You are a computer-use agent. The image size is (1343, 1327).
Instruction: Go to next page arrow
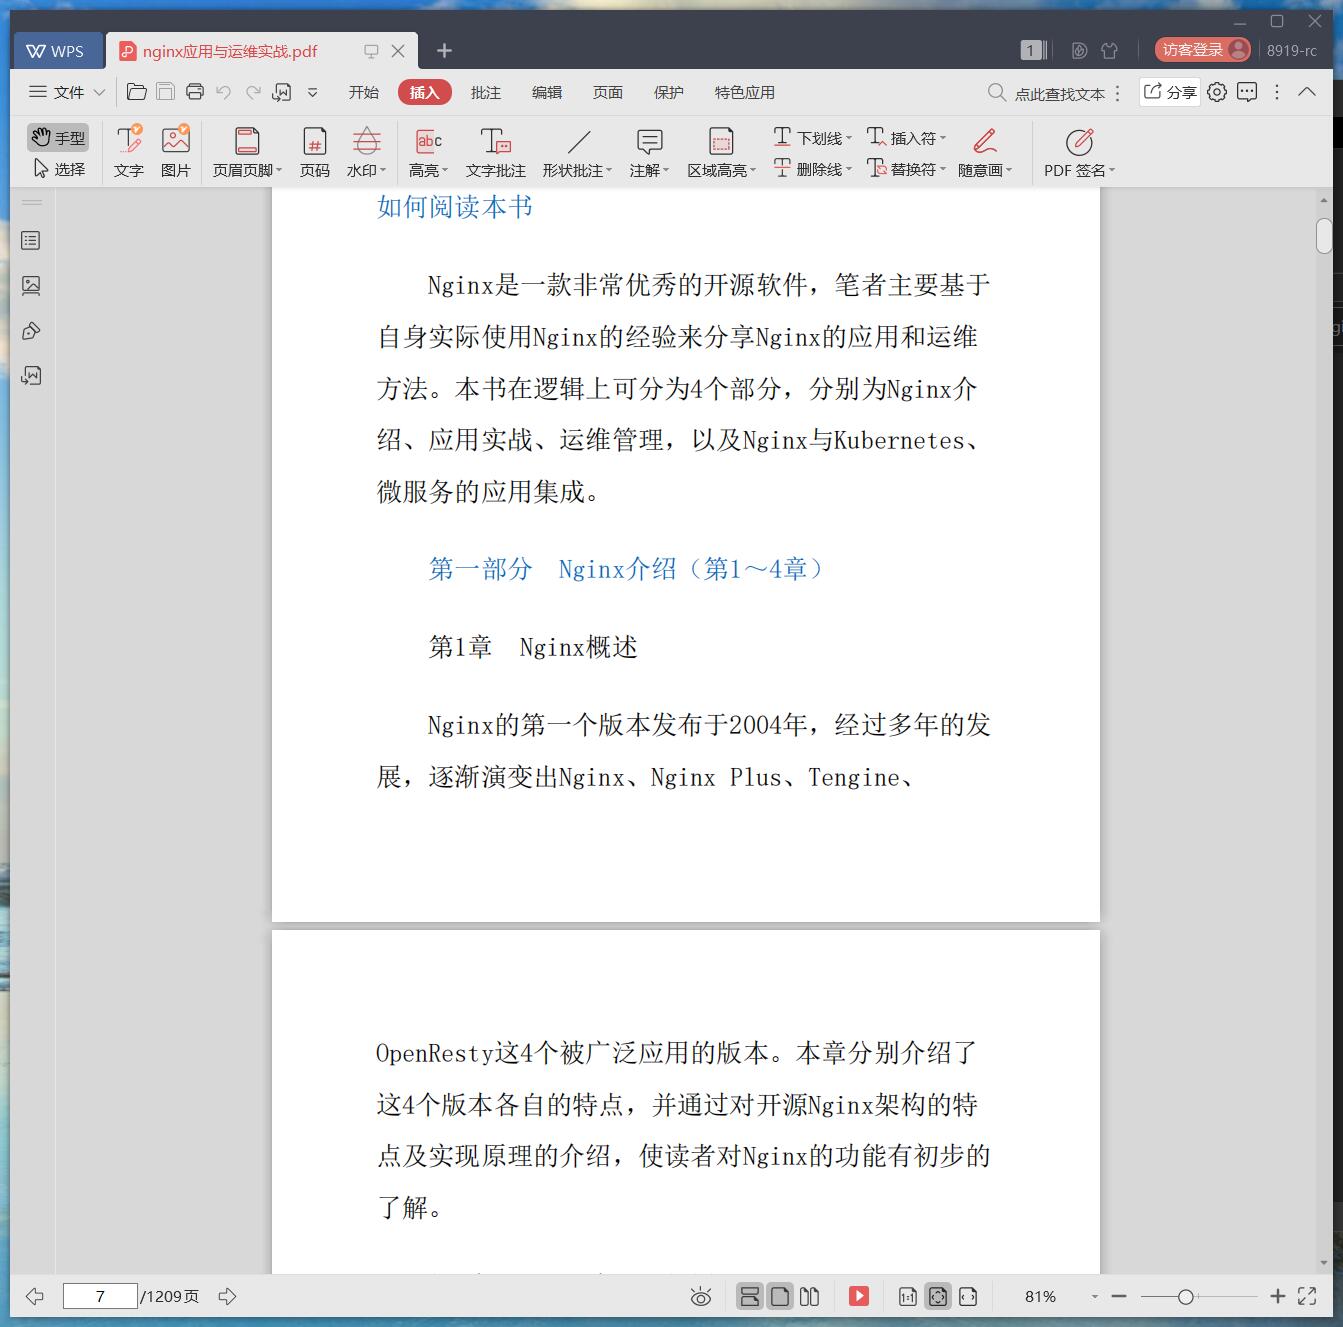(x=227, y=1296)
